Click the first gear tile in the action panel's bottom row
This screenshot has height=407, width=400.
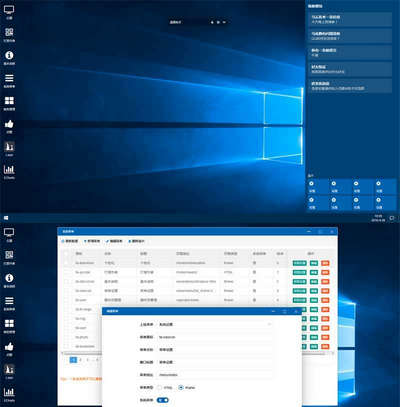point(317,203)
